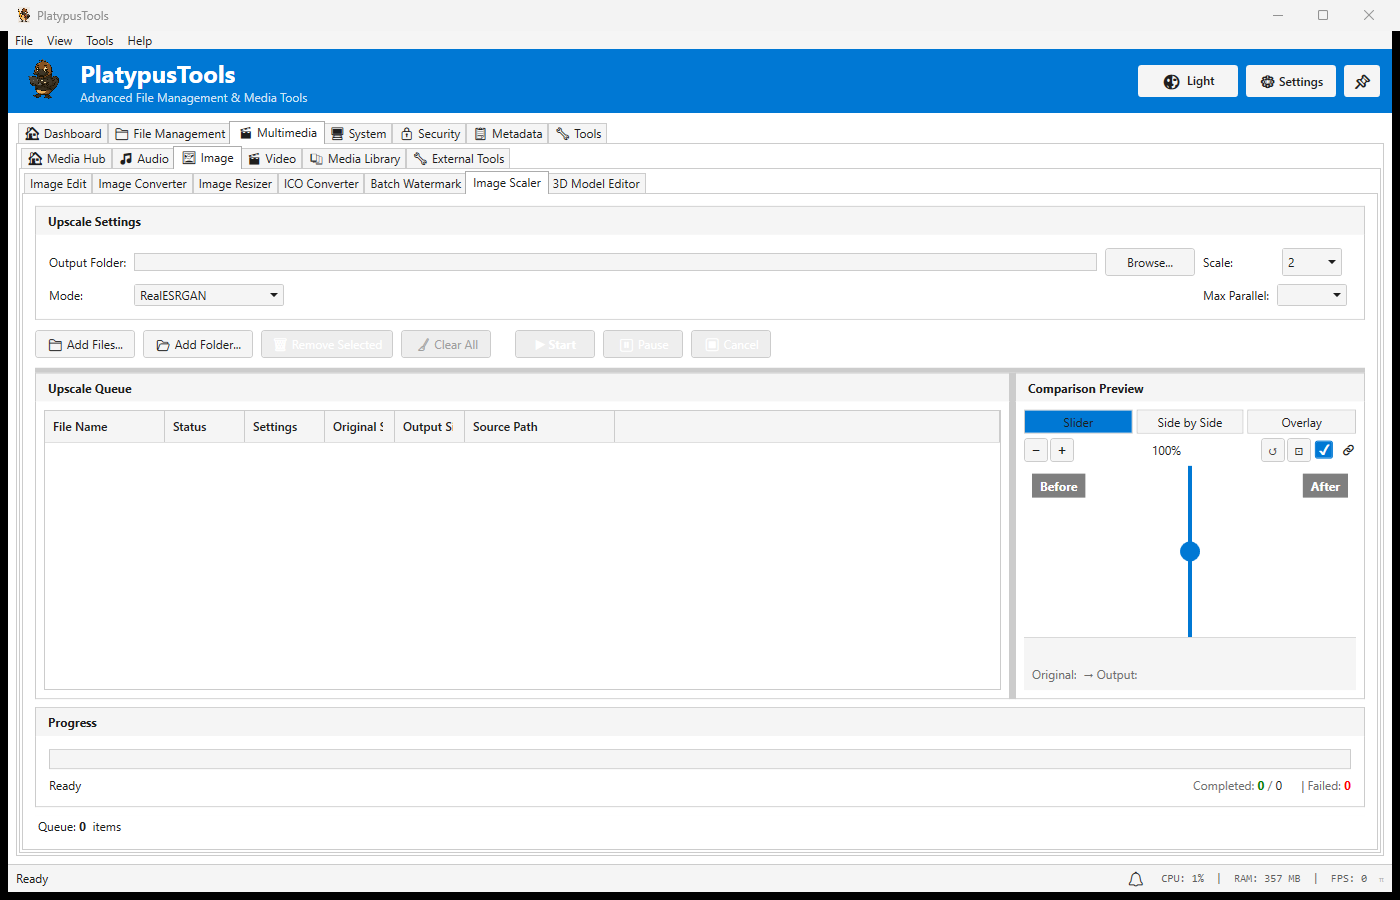Open the Mode dropdown showing RealESRGAN
The height and width of the screenshot is (900, 1400).
pos(208,295)
